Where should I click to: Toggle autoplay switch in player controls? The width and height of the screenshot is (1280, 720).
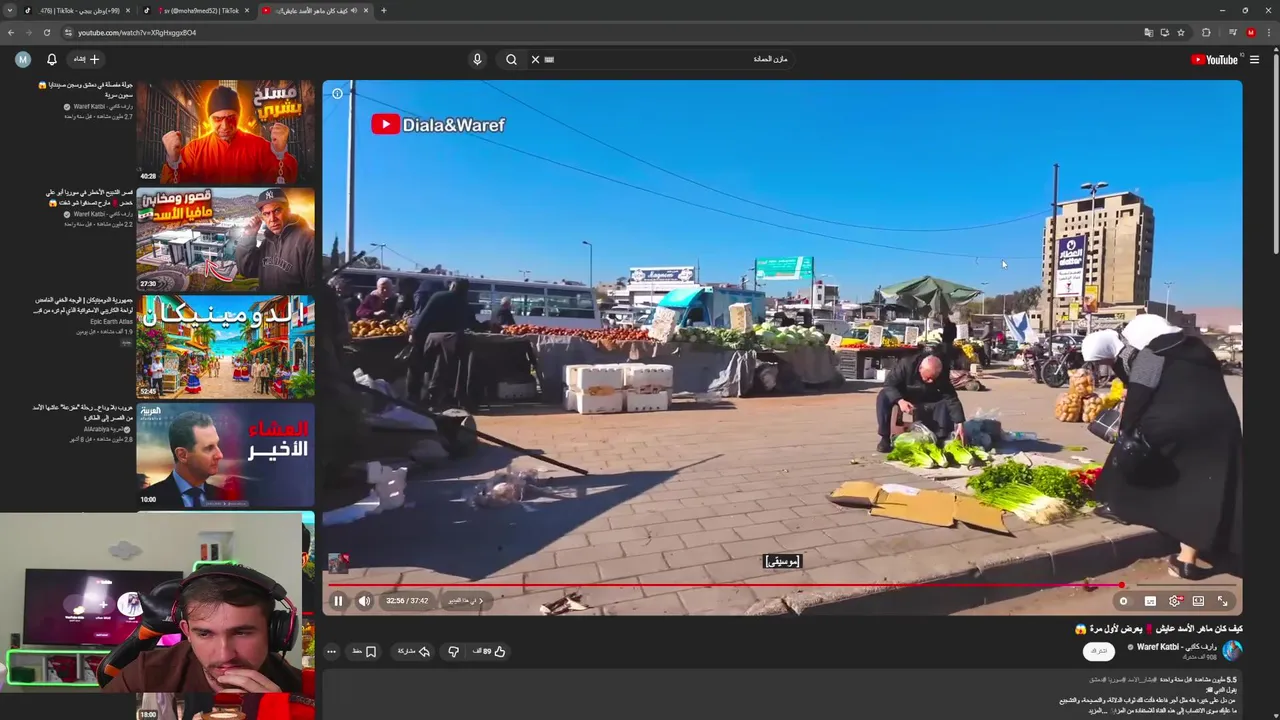(1123, 601)
